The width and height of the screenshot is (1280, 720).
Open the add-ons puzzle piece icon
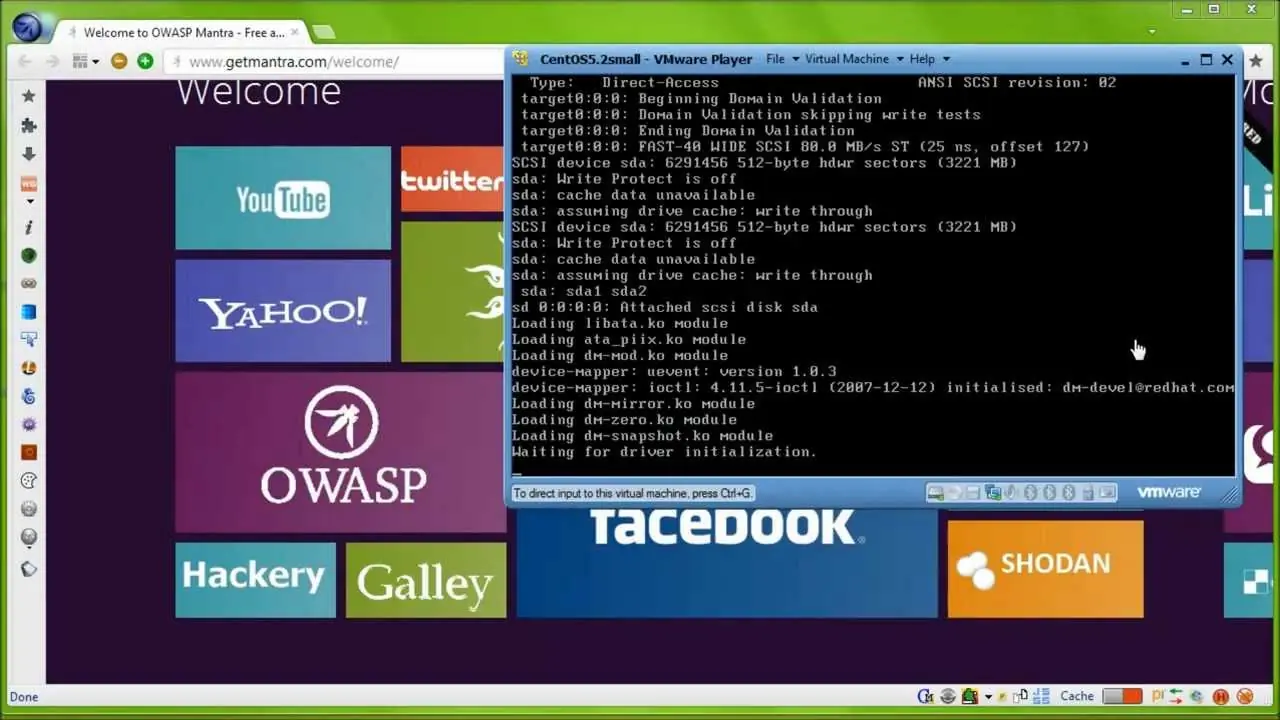click(29, 125)
